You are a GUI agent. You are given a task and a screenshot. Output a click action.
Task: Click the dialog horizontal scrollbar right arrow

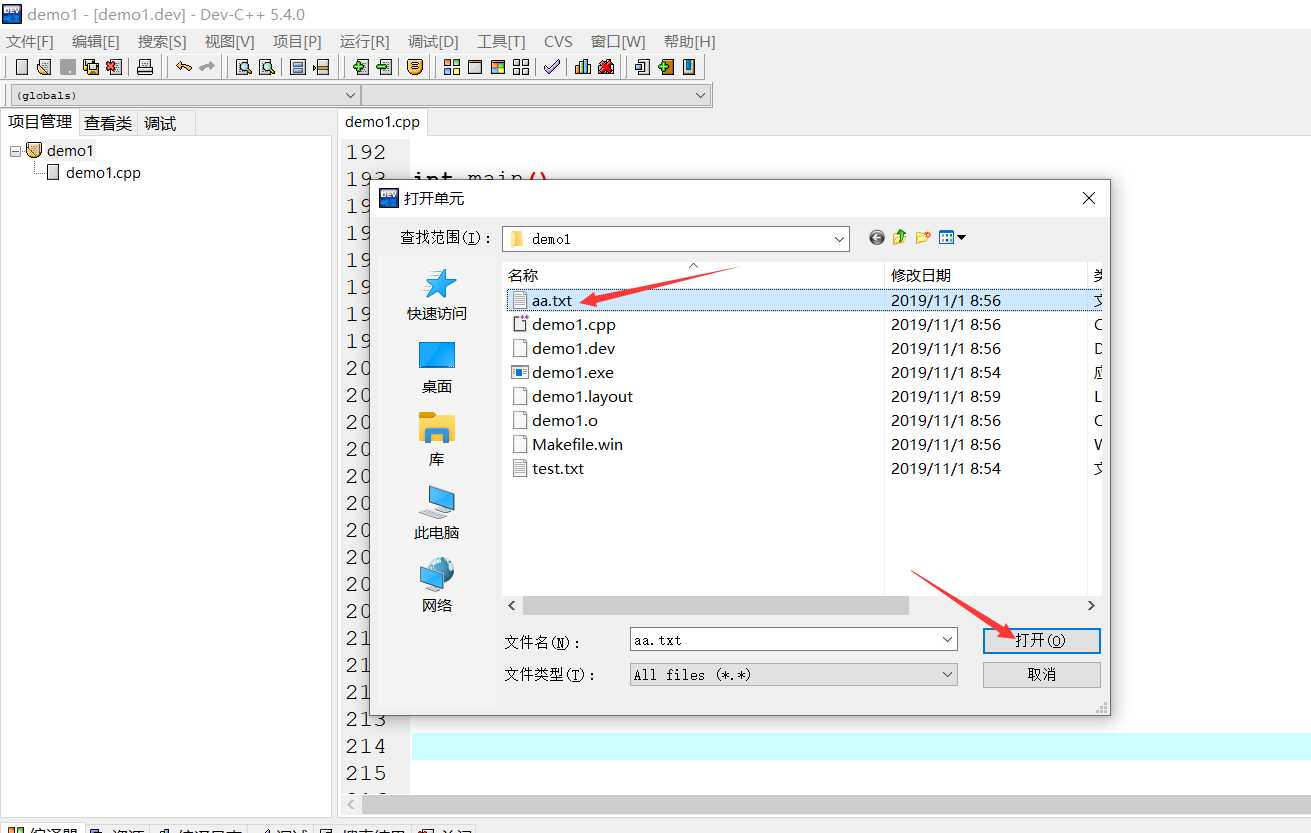[x=1091, y=606]
